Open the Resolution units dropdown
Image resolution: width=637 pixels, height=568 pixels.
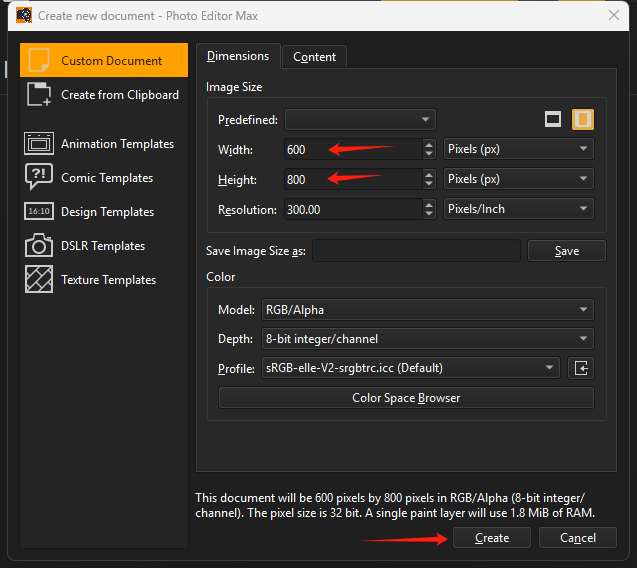tap(519, 209)
